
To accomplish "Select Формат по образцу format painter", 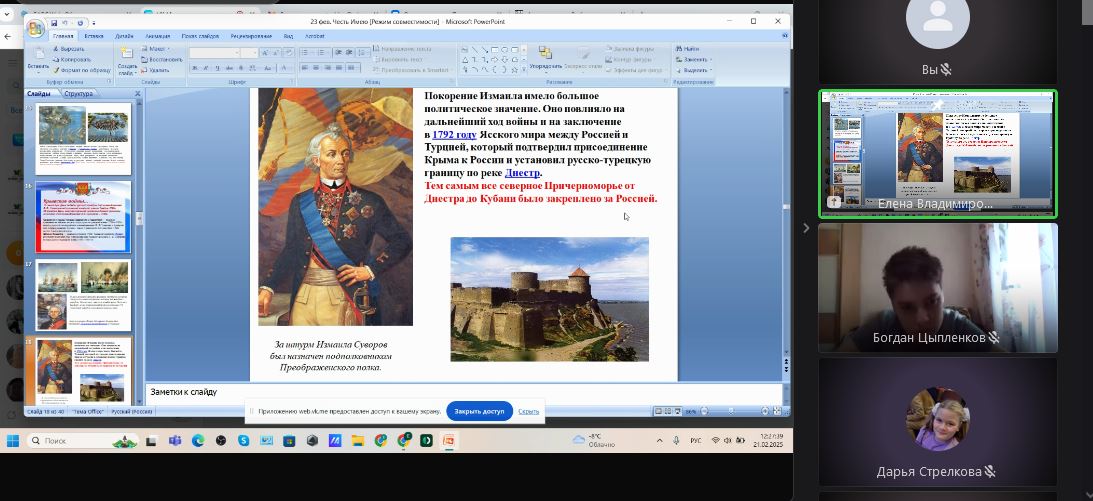I will coord(81,70).
